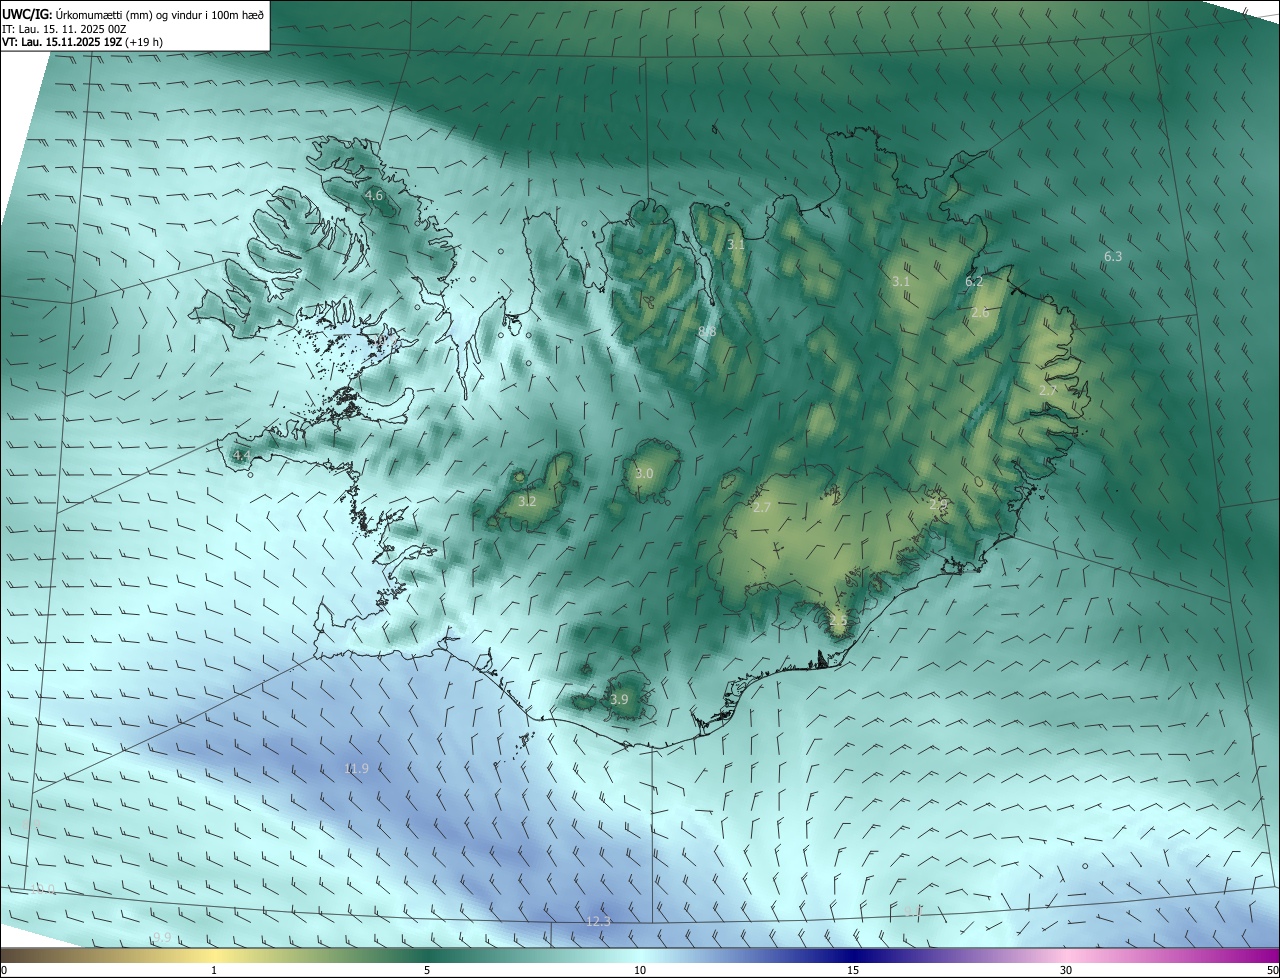Click the colorbar tick label 50
This screenshot has height=978, width=1280.
coord(1272,970)
